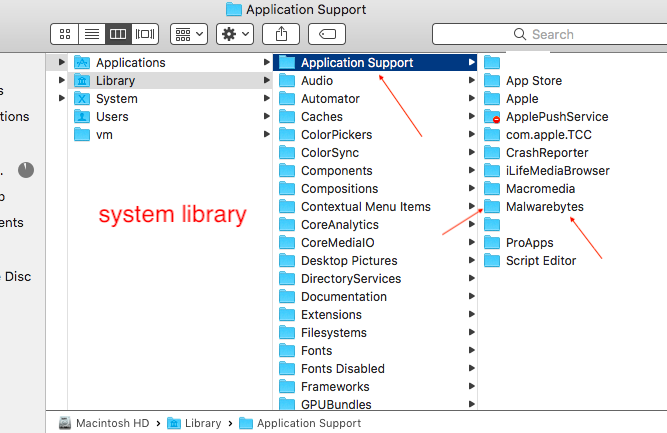Click the Components folder icon
The image size is (667, 433).
click(287, 171)
